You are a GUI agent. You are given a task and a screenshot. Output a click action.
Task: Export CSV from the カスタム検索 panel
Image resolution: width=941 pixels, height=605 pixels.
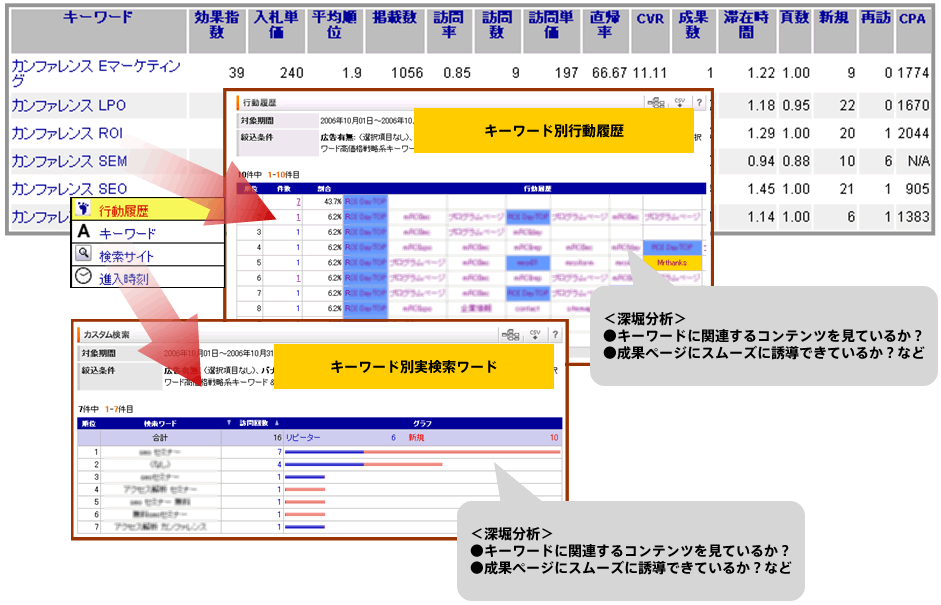(535, 335)
